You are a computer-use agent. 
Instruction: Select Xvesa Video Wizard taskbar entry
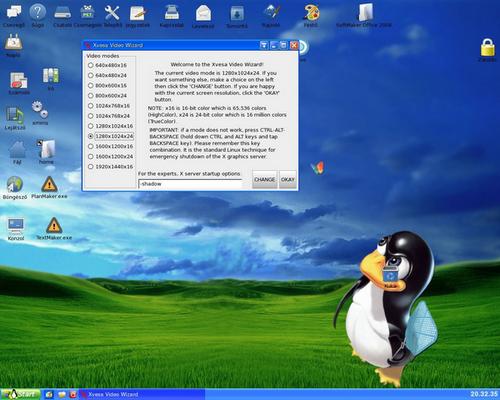pos(142,395)
